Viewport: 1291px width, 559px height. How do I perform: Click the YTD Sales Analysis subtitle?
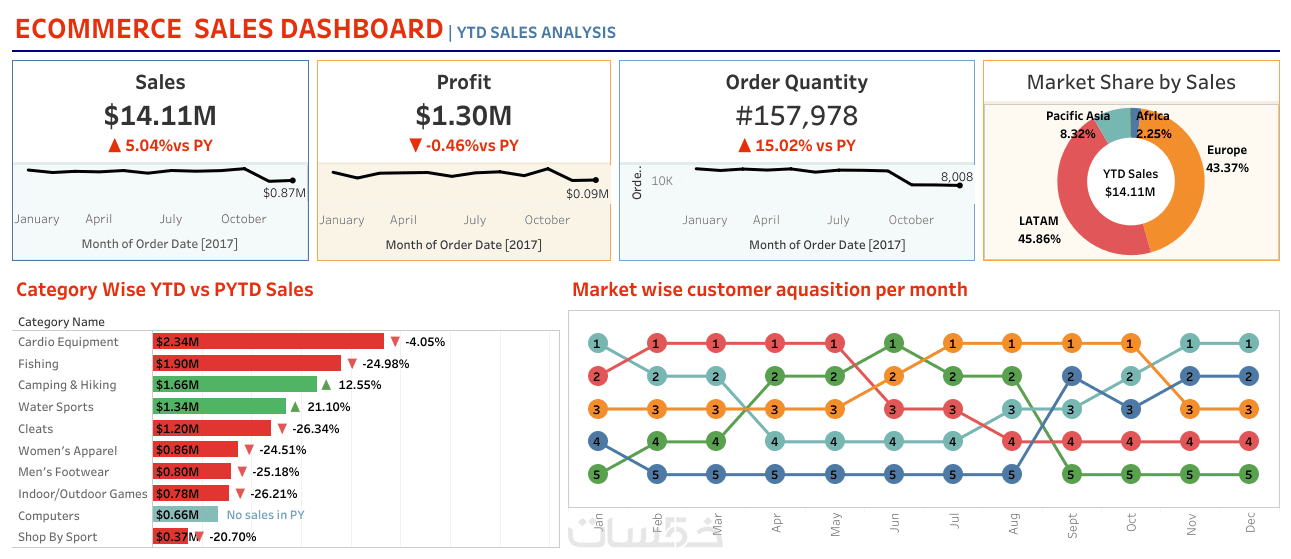536,32
